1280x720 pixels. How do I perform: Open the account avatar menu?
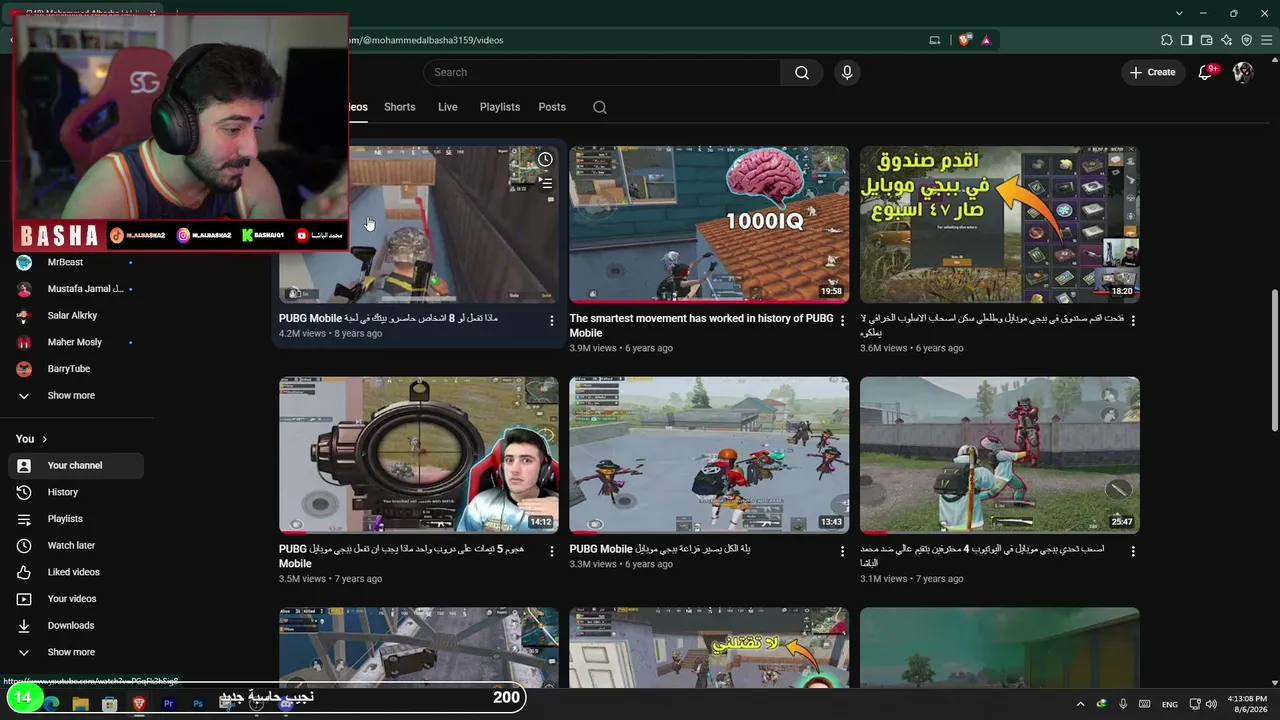click(x=1243, y=72)
